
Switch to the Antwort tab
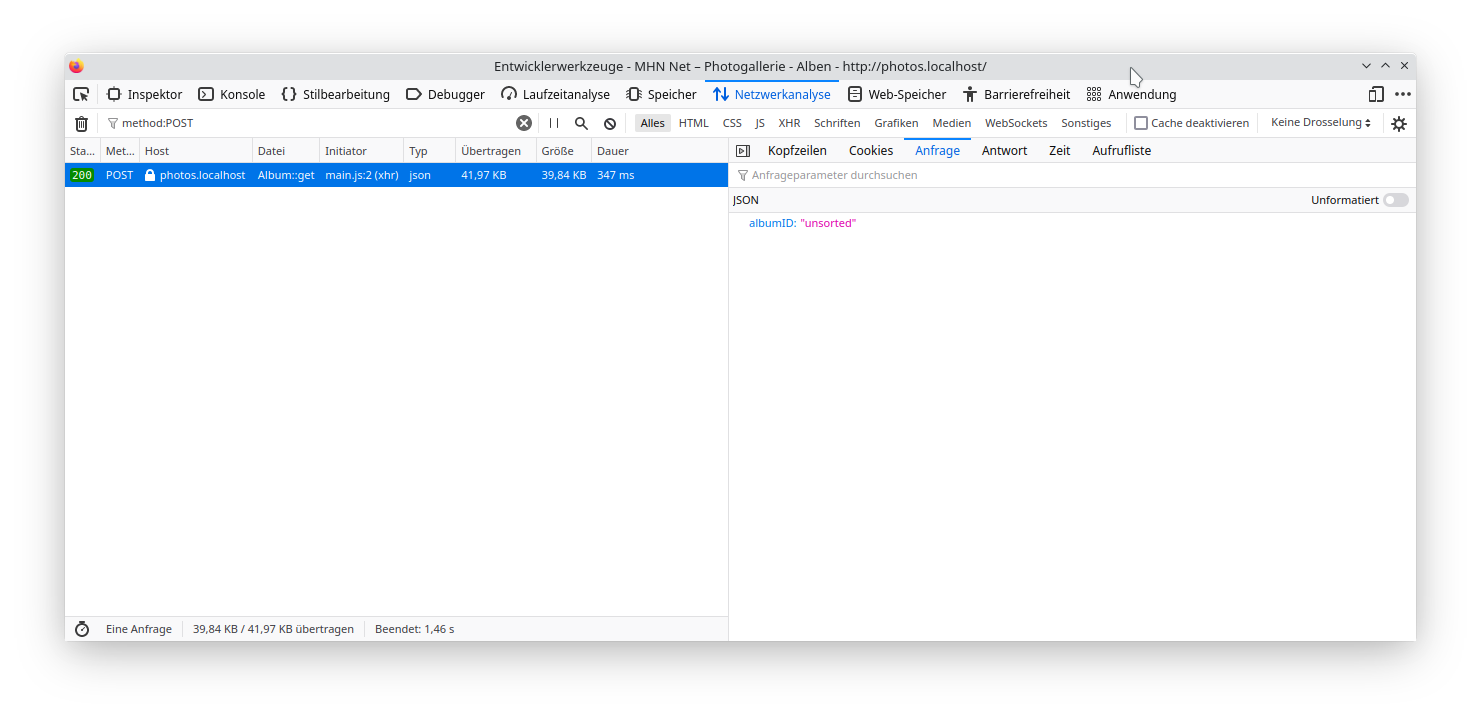1004,150
